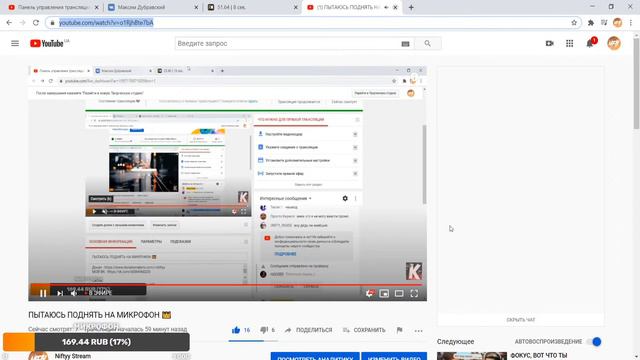Open the next video thumbnail
The height and width of the screenshot is (360, 640).
(472, 356)
